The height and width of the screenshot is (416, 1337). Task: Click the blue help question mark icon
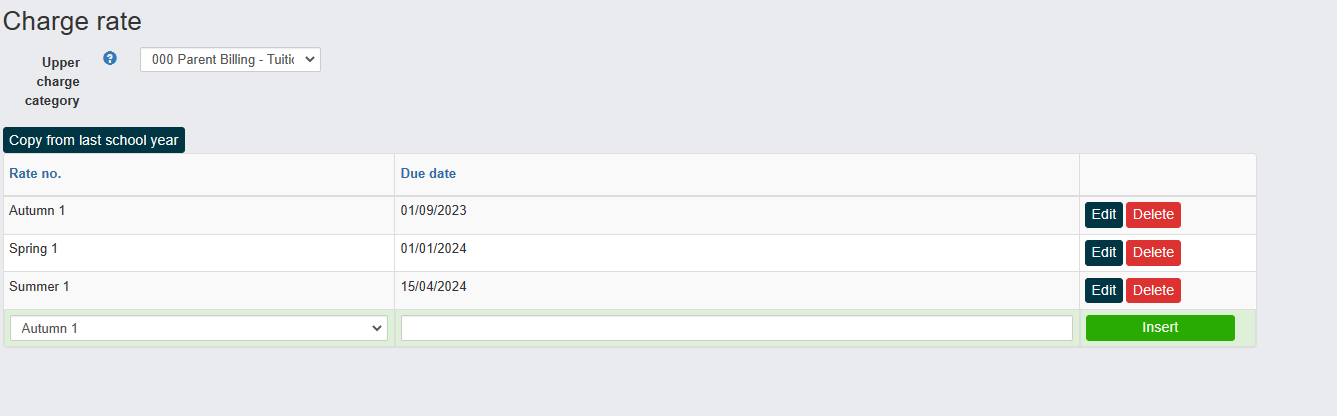coord(110,58)
